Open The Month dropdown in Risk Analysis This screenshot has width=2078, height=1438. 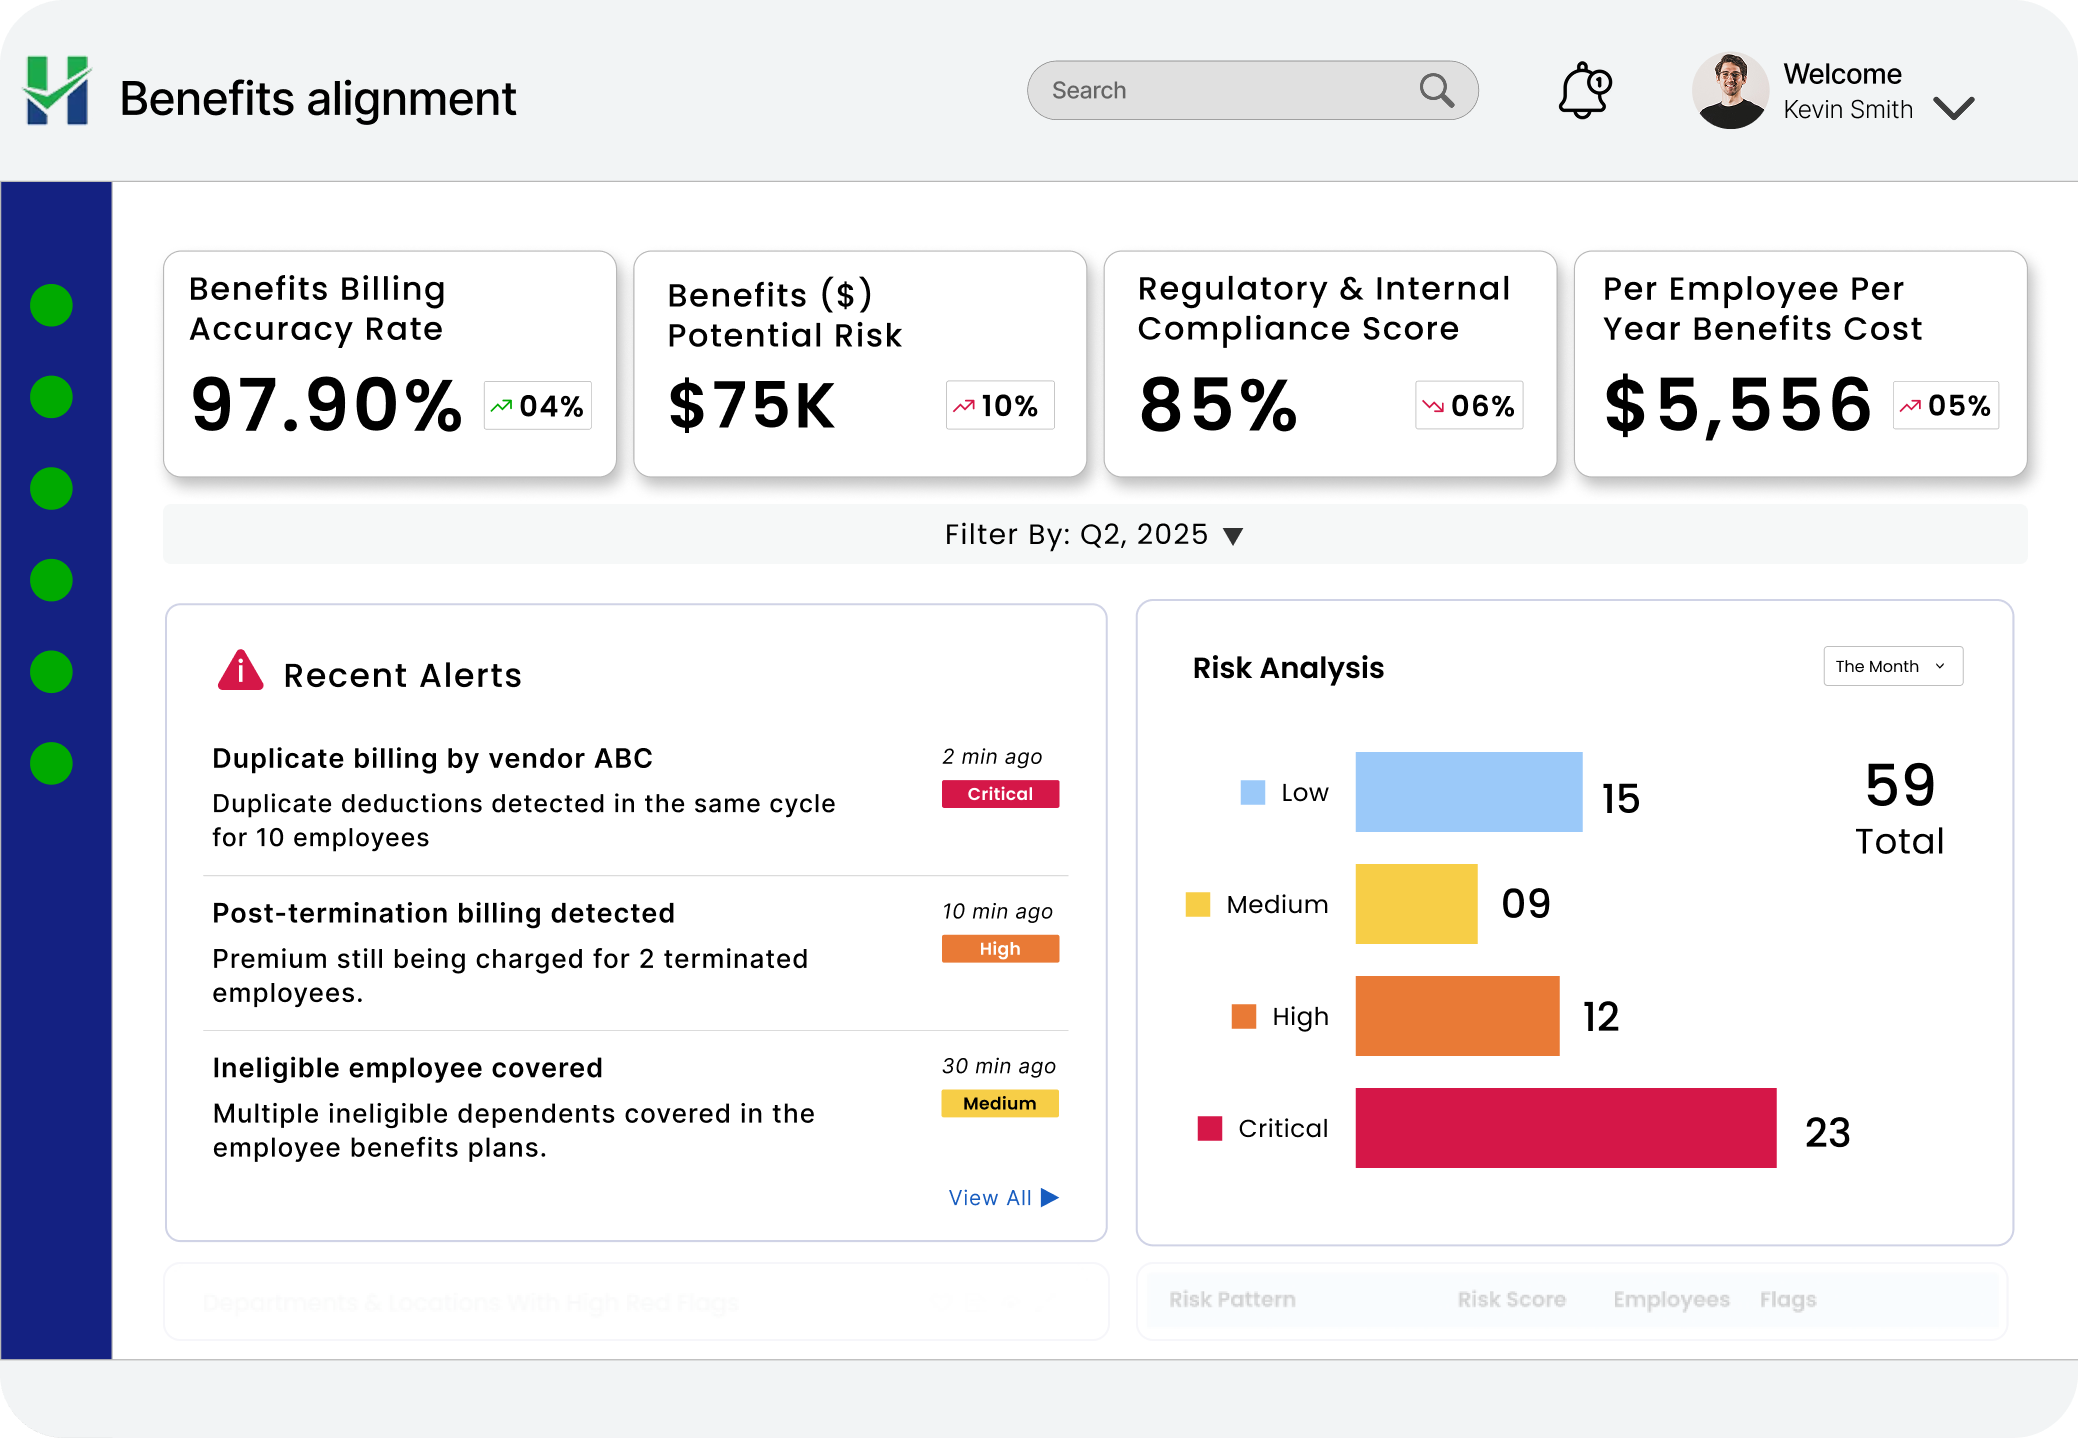coord(1892,666)
